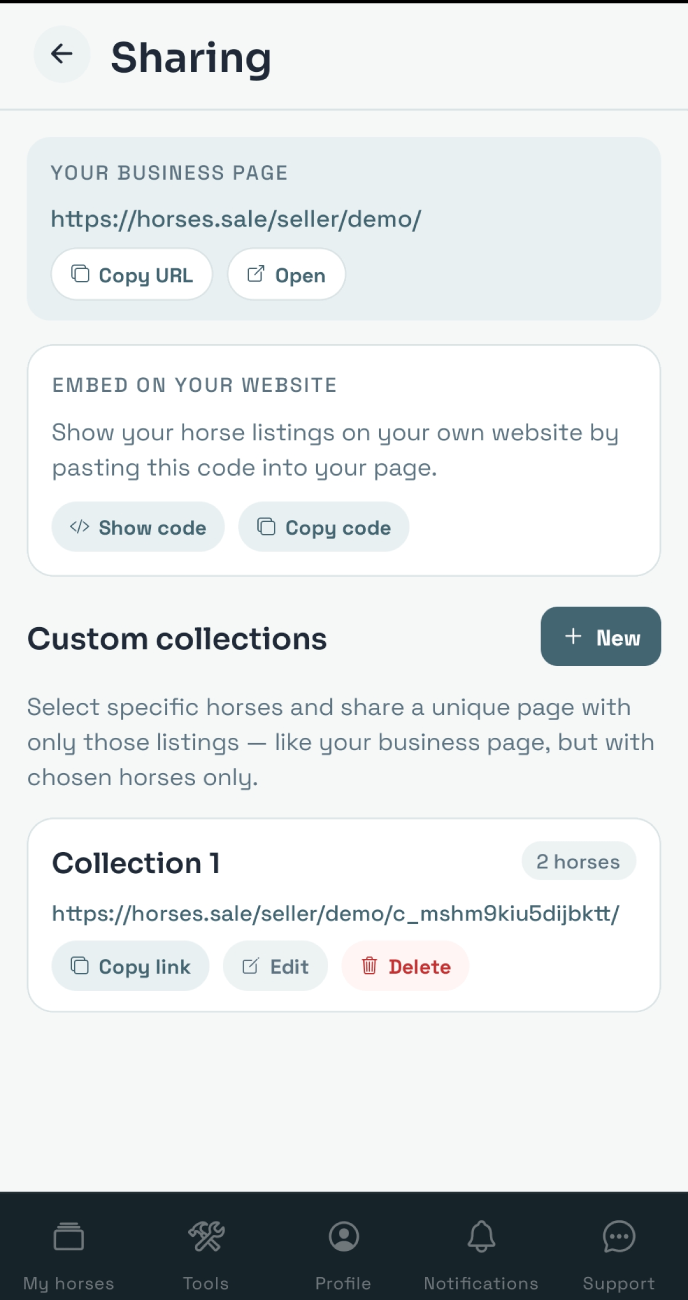This screenshot has width=688, height=1300.
Task: Open the Notifications bell tab
Action: (x=481, y=1255)
